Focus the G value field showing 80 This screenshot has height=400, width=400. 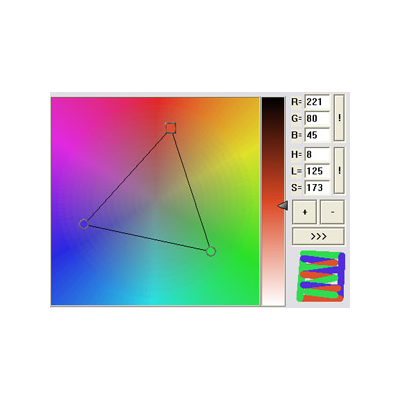click(317, 118)
